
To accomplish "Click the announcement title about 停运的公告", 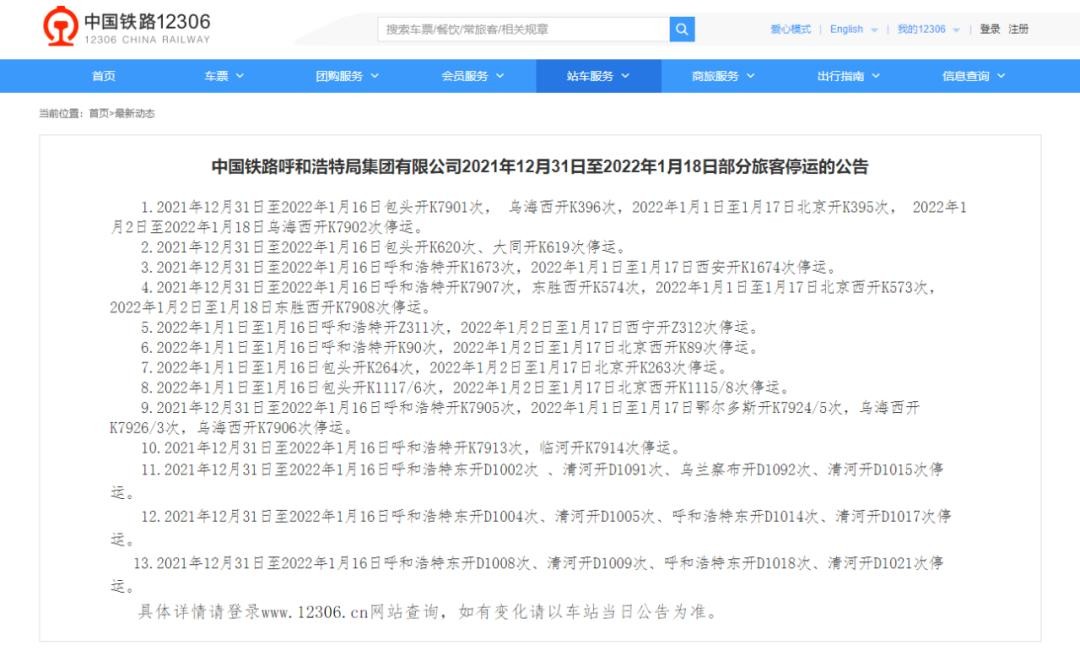I will [540, 167].
